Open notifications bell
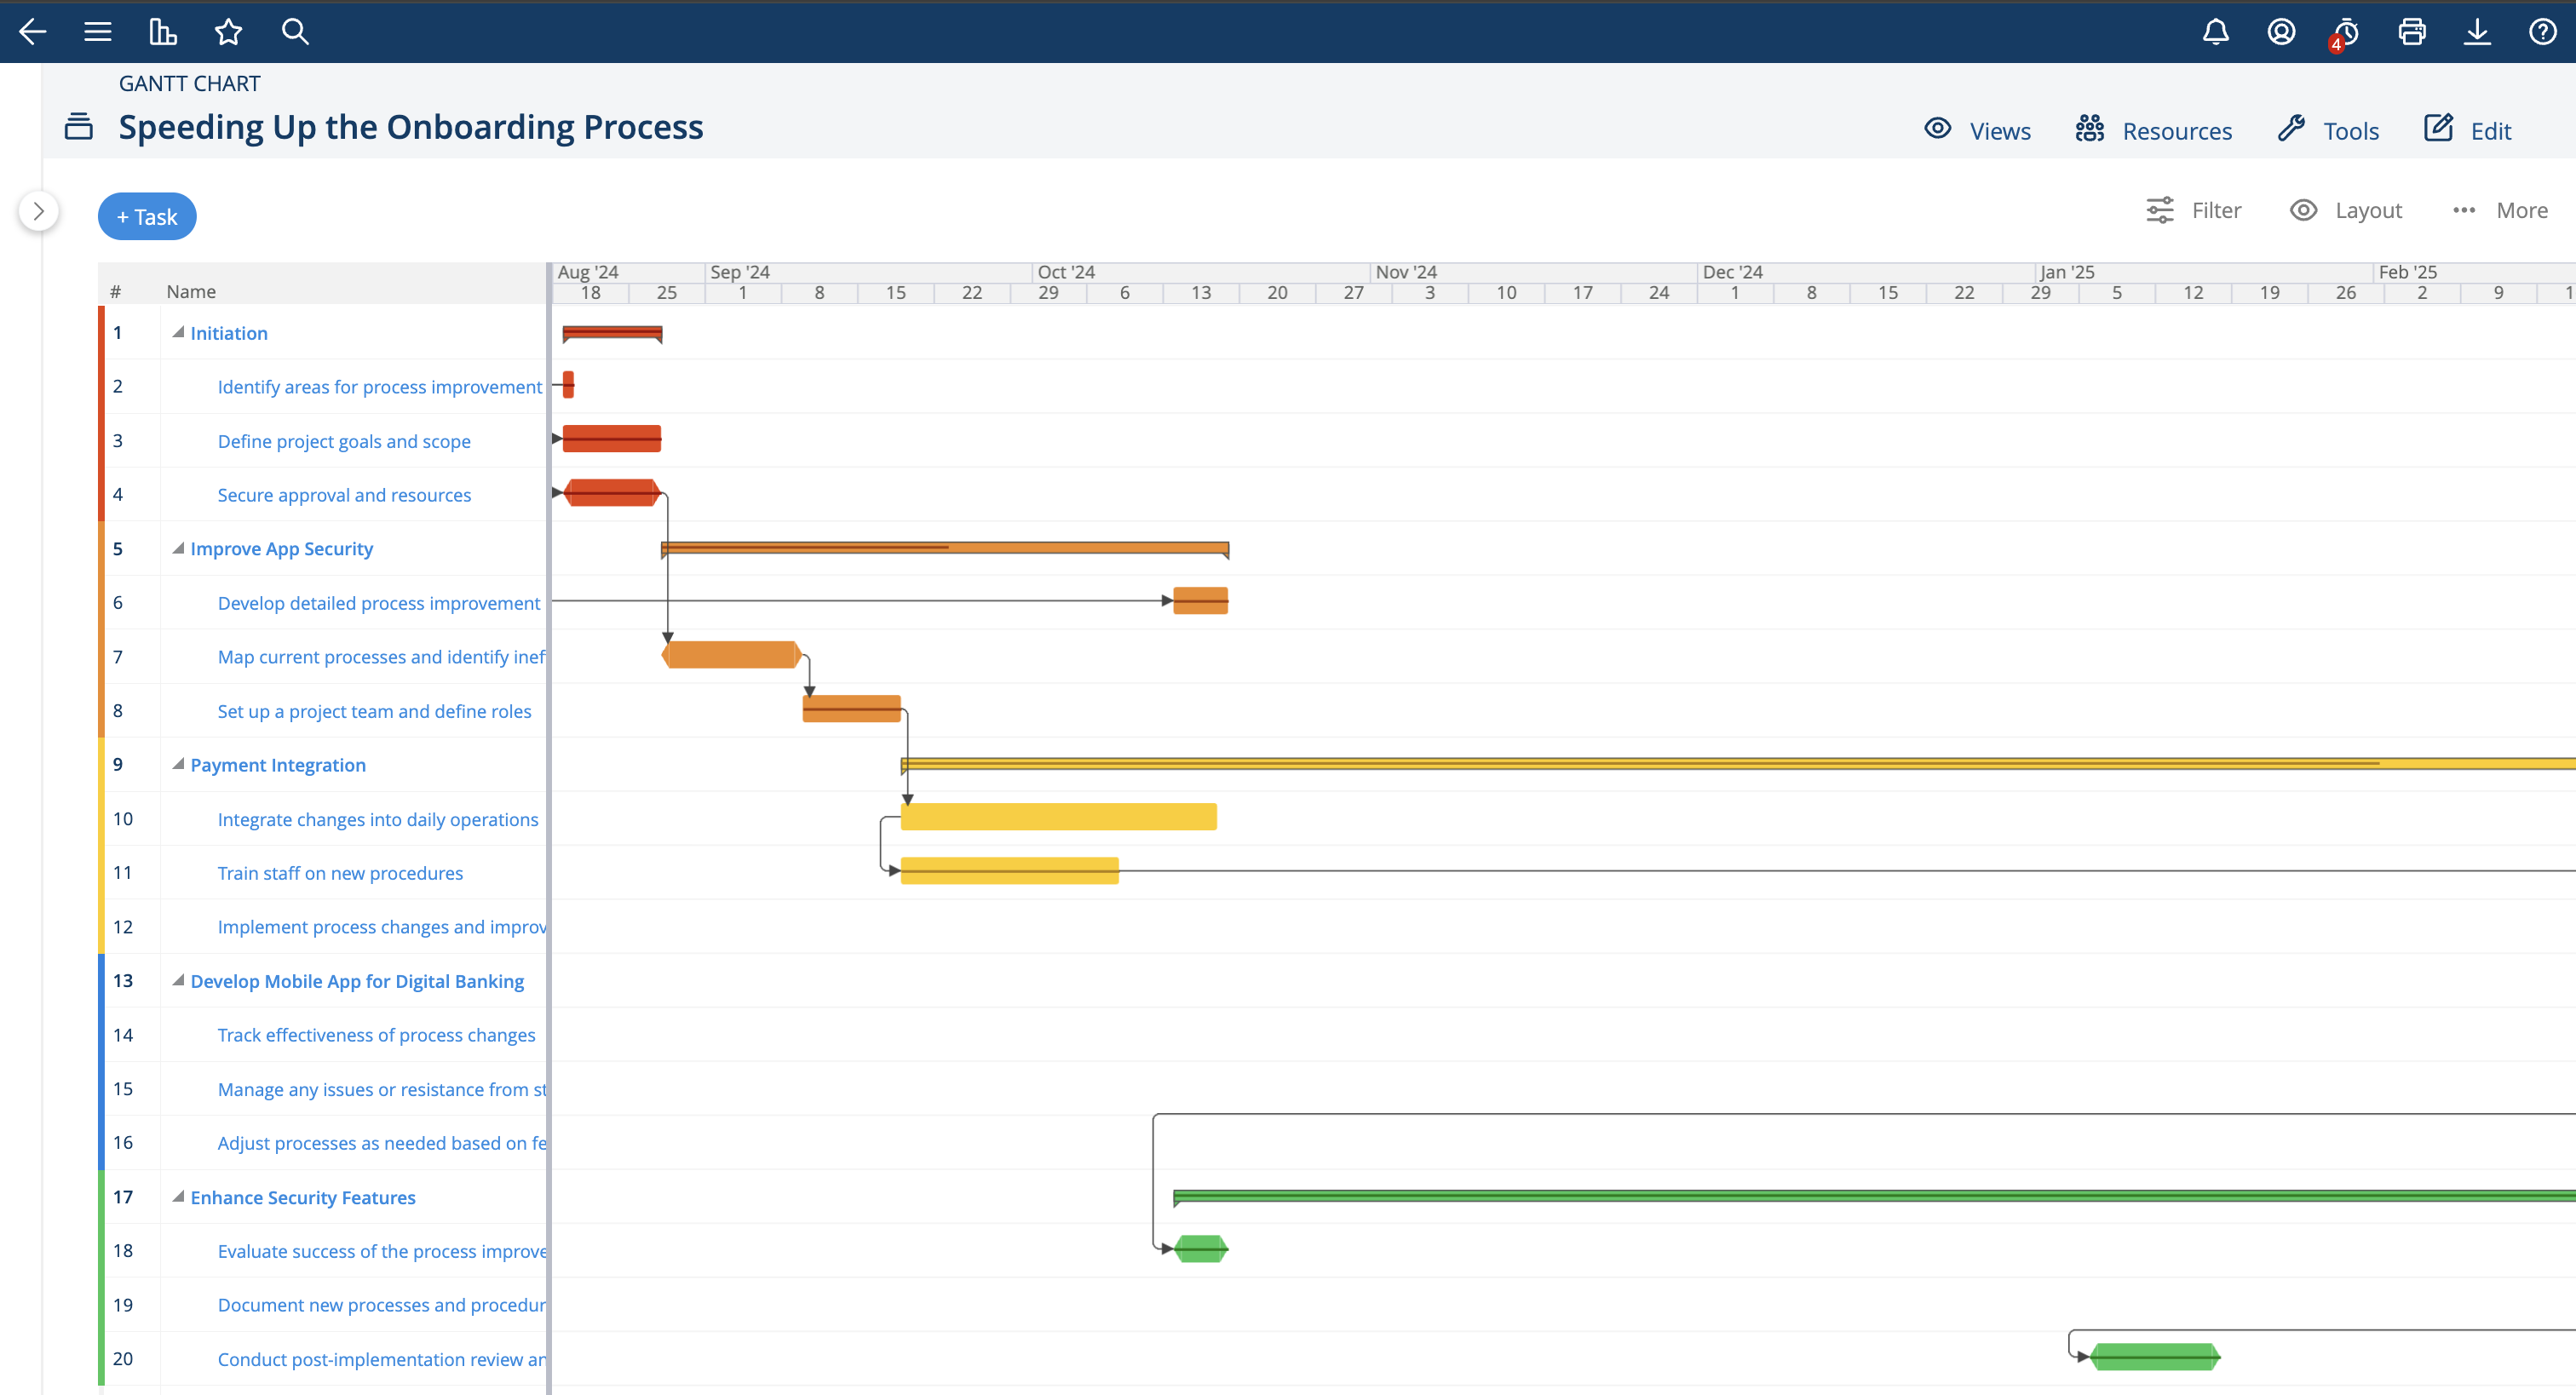Screen dimensions: 2576x1395 click(2216, 32)
